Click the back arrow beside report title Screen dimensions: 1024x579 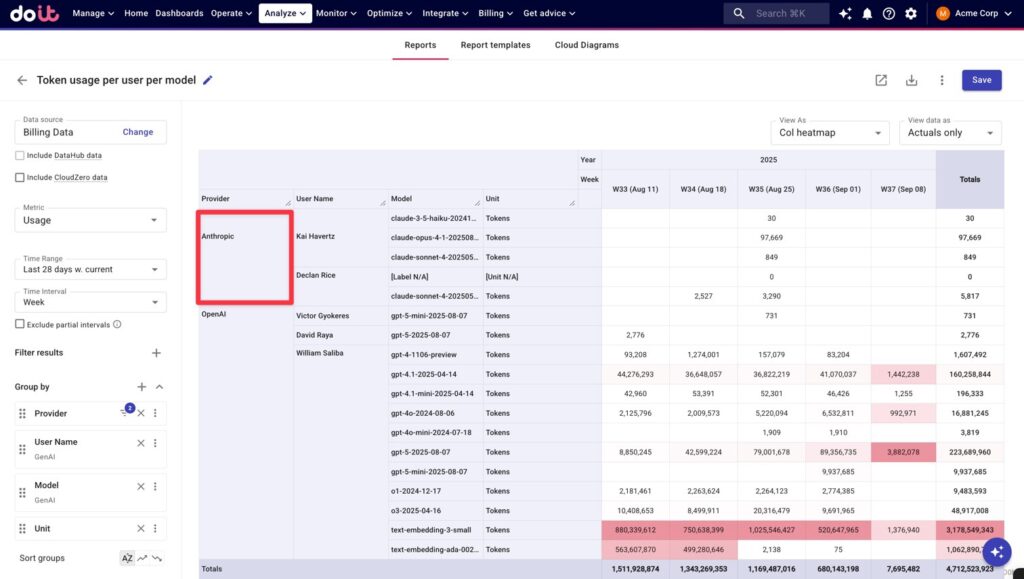(22, 80)
